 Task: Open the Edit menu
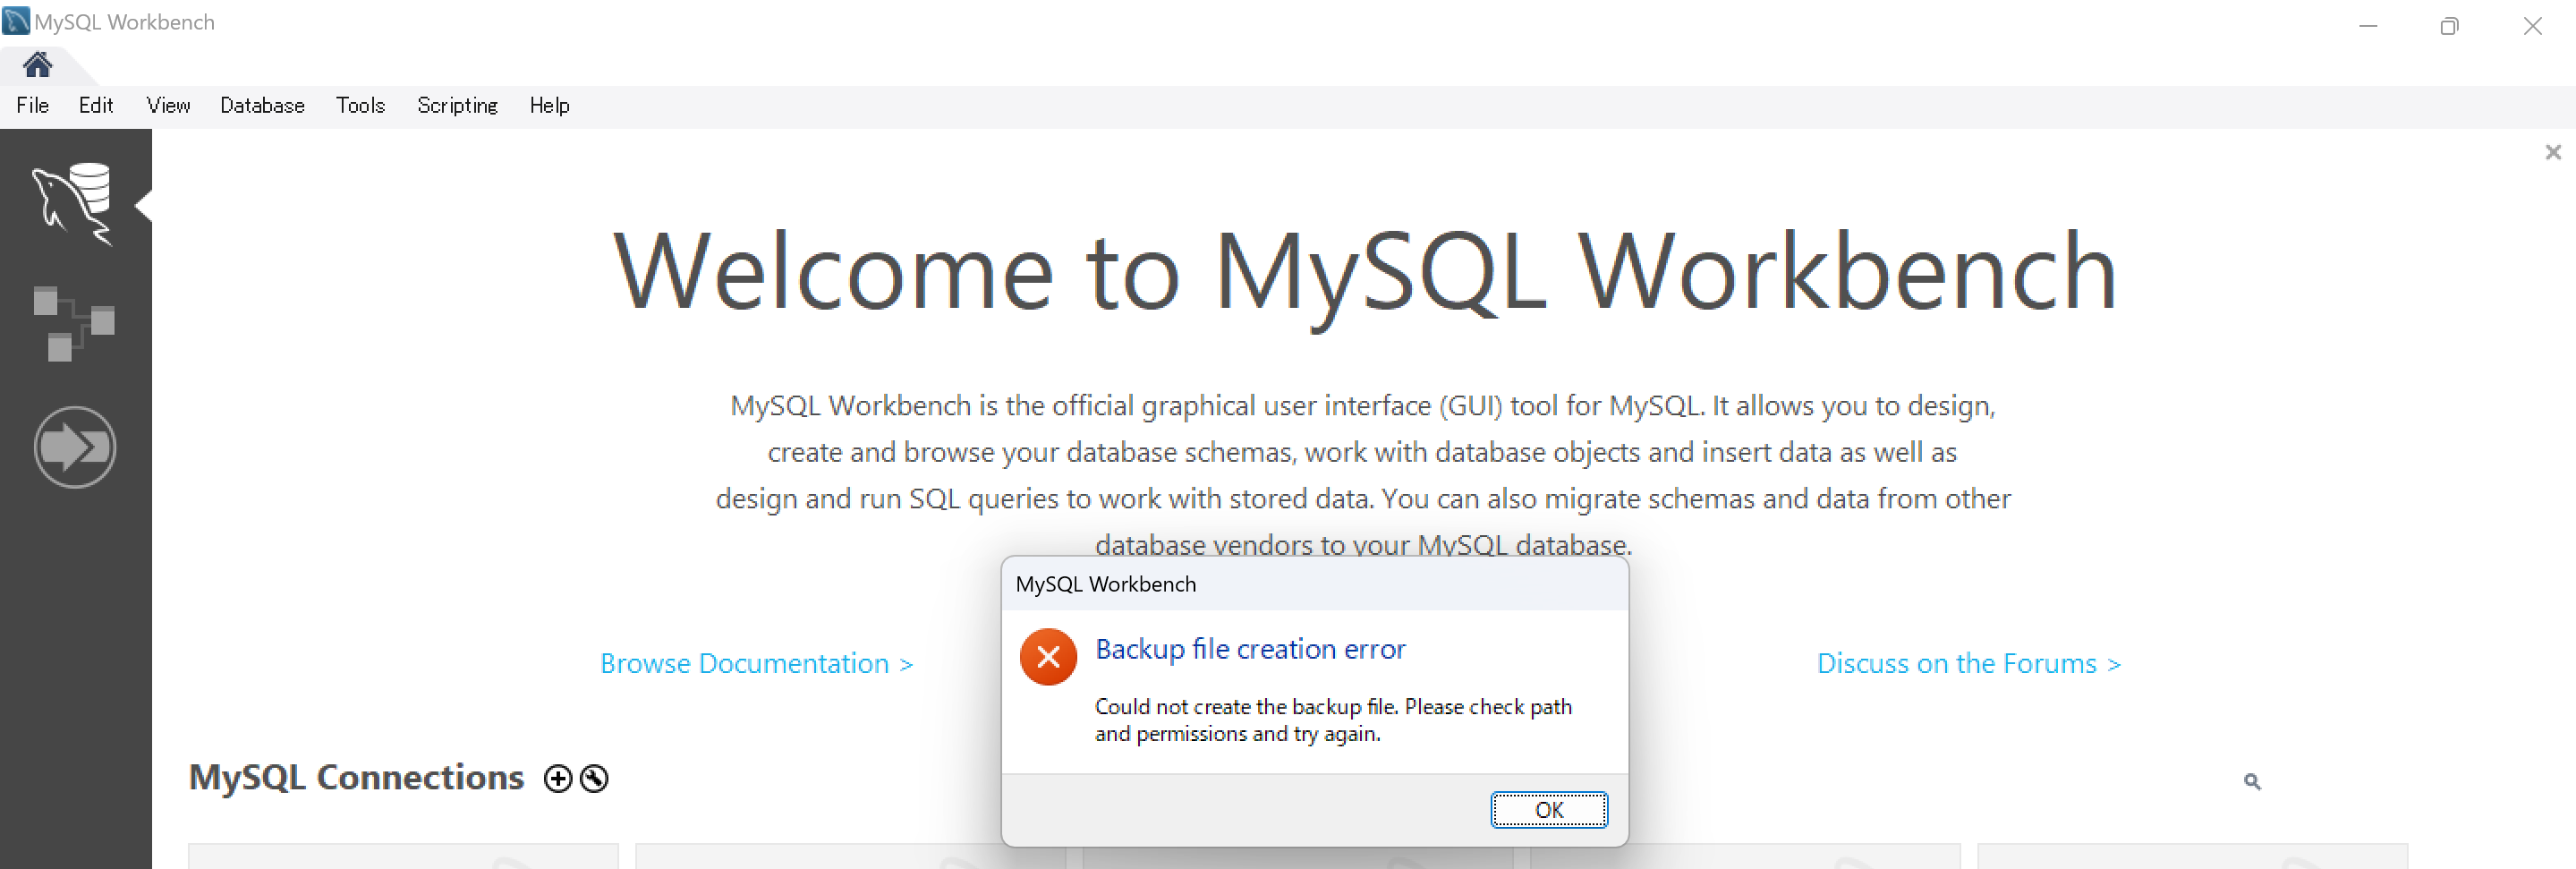point(96,106)
